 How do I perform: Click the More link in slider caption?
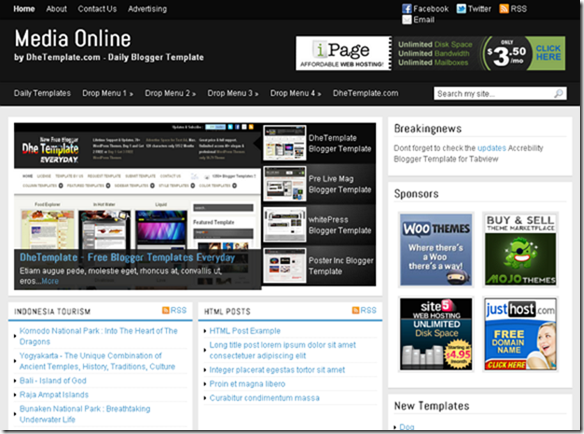click(x=50, y=281)
